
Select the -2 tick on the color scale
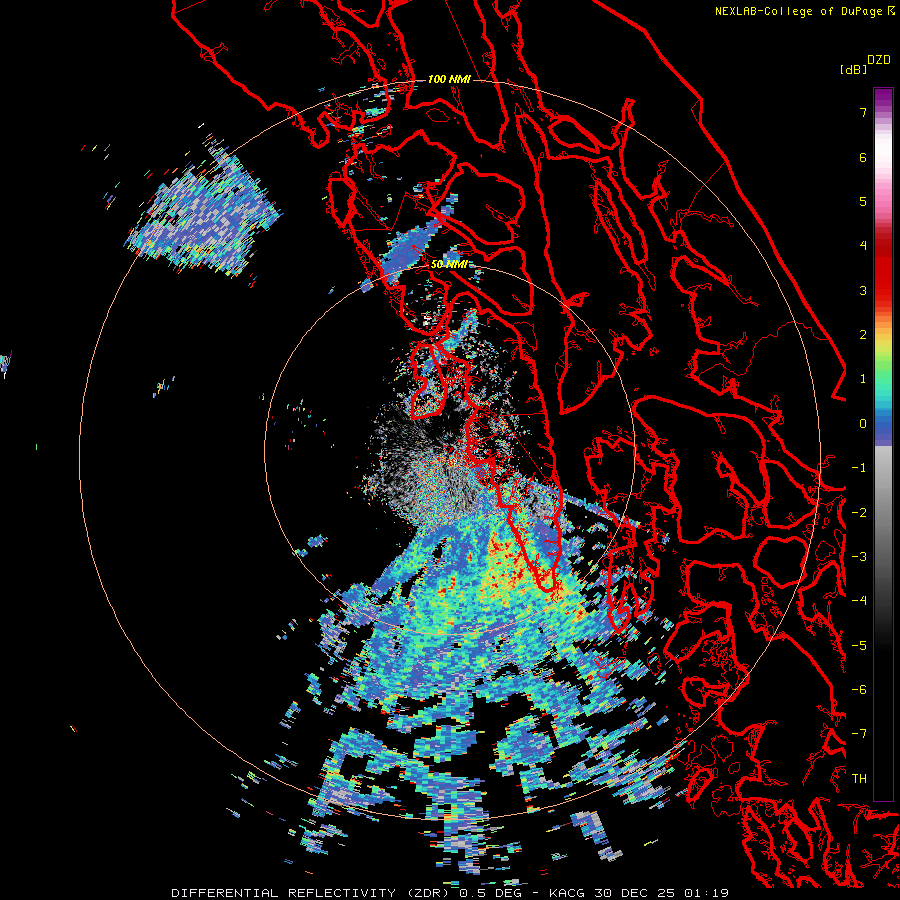click(859, 513)
